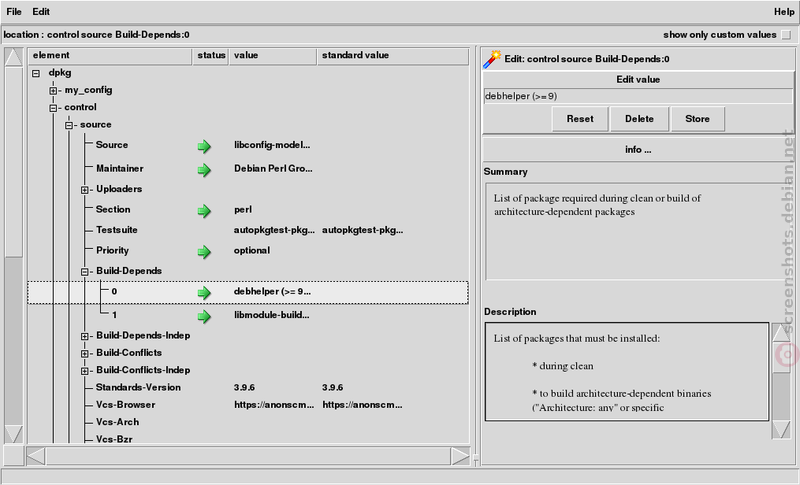800x485 pixels.
Task: Click the debhelper edit value field
Action: coord(638,96)
